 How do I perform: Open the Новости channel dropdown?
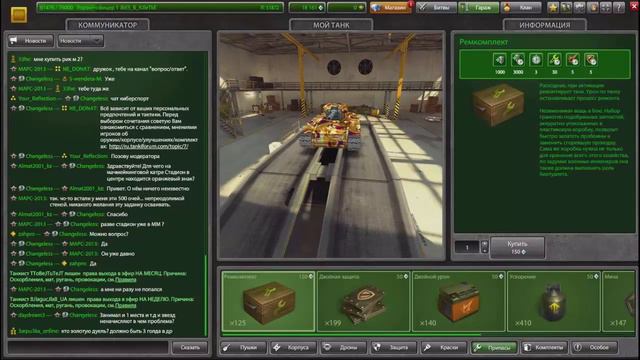pyautogui.click(x=80, y=41)
